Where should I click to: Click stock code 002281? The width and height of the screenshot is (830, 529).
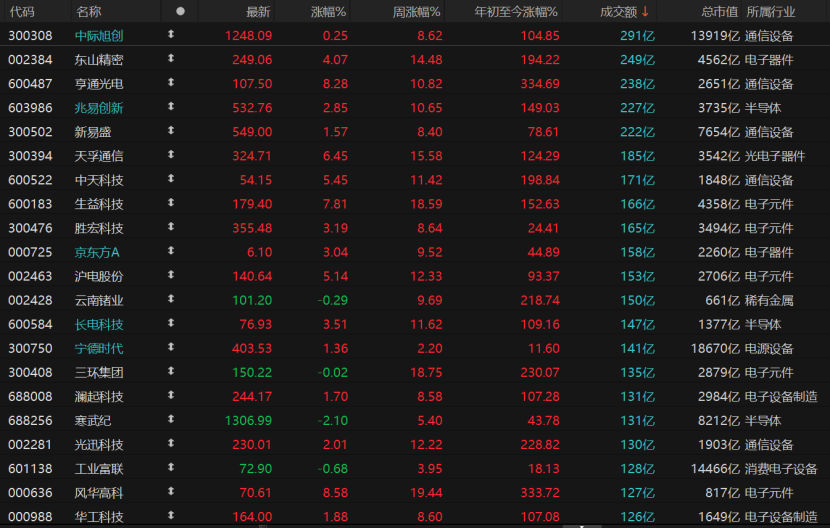(30, 445)
